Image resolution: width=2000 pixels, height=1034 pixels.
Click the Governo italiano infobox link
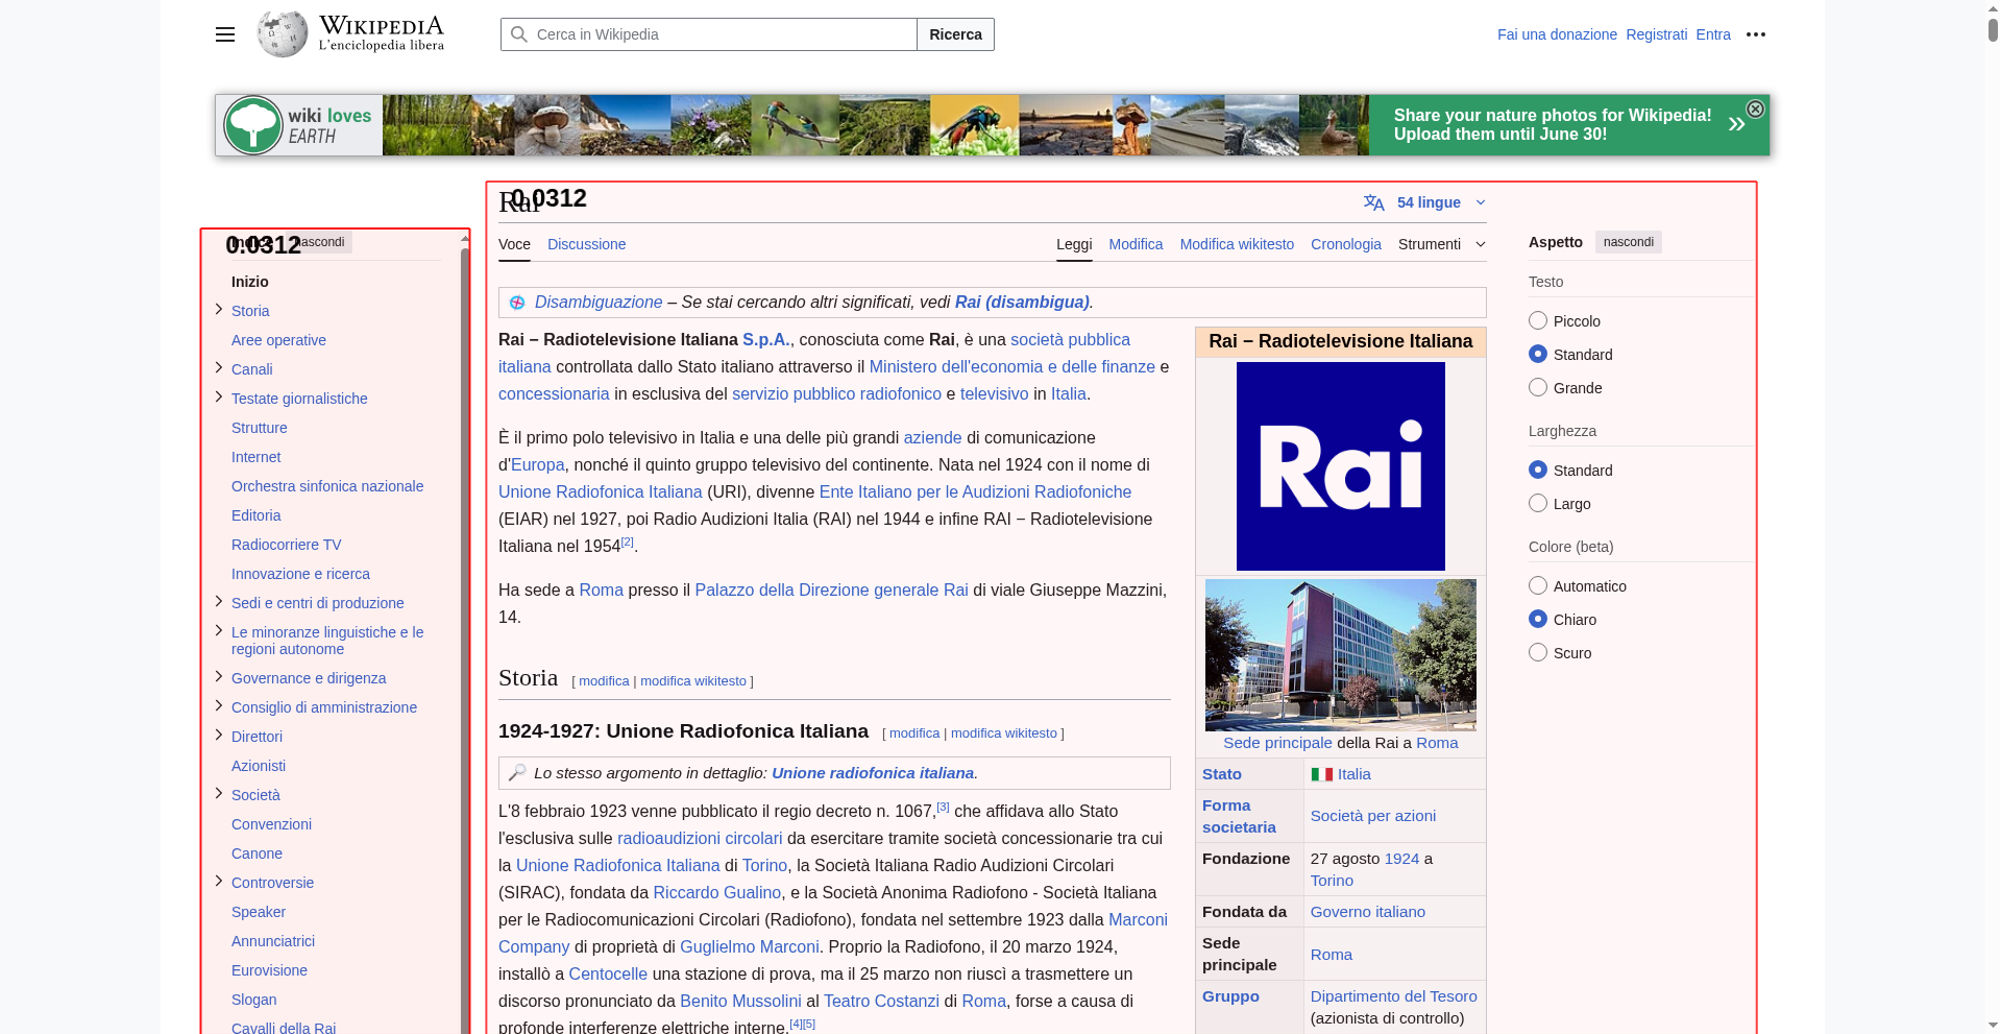tap(1367, 912)
